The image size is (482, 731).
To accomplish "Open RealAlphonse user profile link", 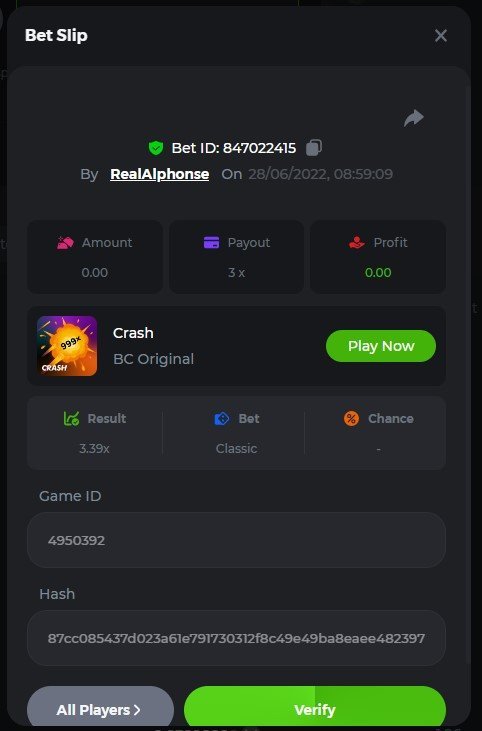I will point(159,174).
